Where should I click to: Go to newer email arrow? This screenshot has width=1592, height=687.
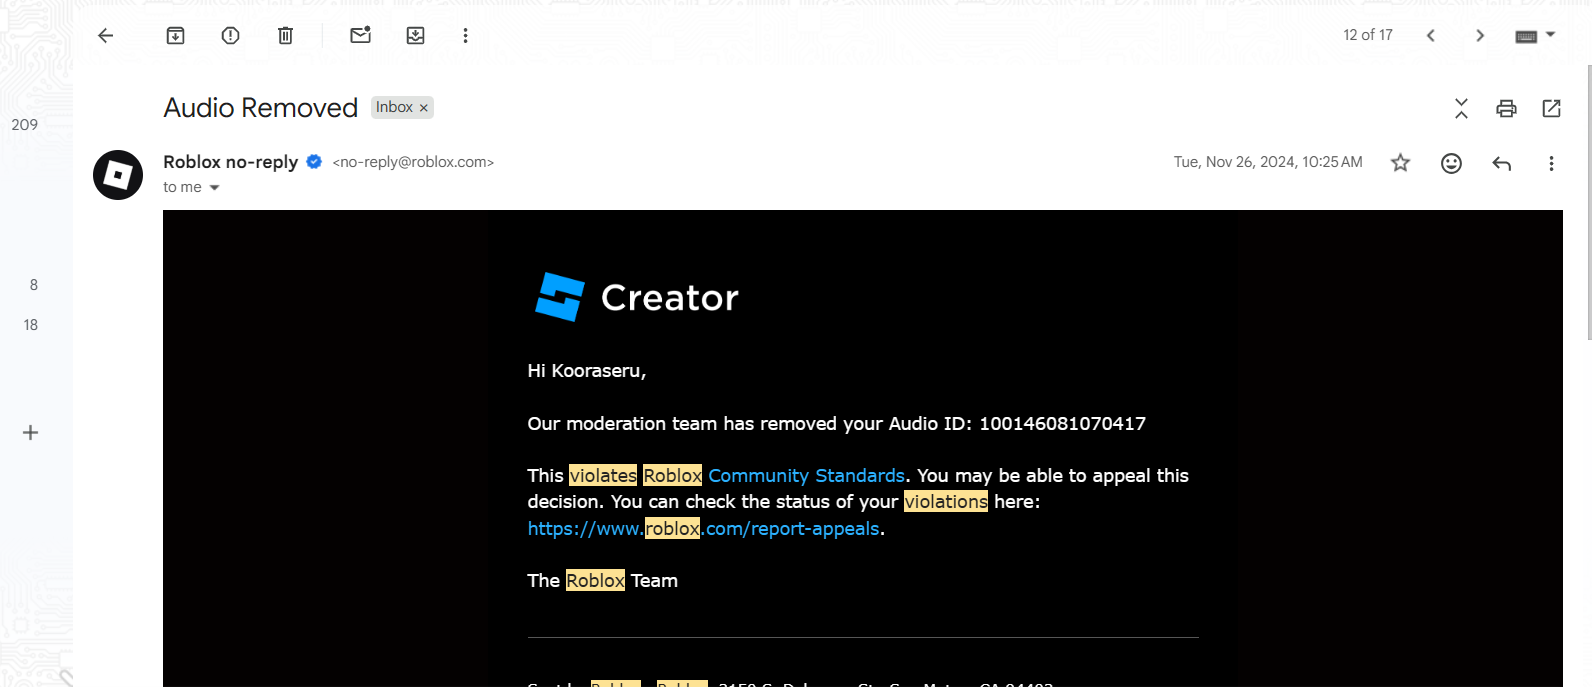click(x=1431, y=36)
